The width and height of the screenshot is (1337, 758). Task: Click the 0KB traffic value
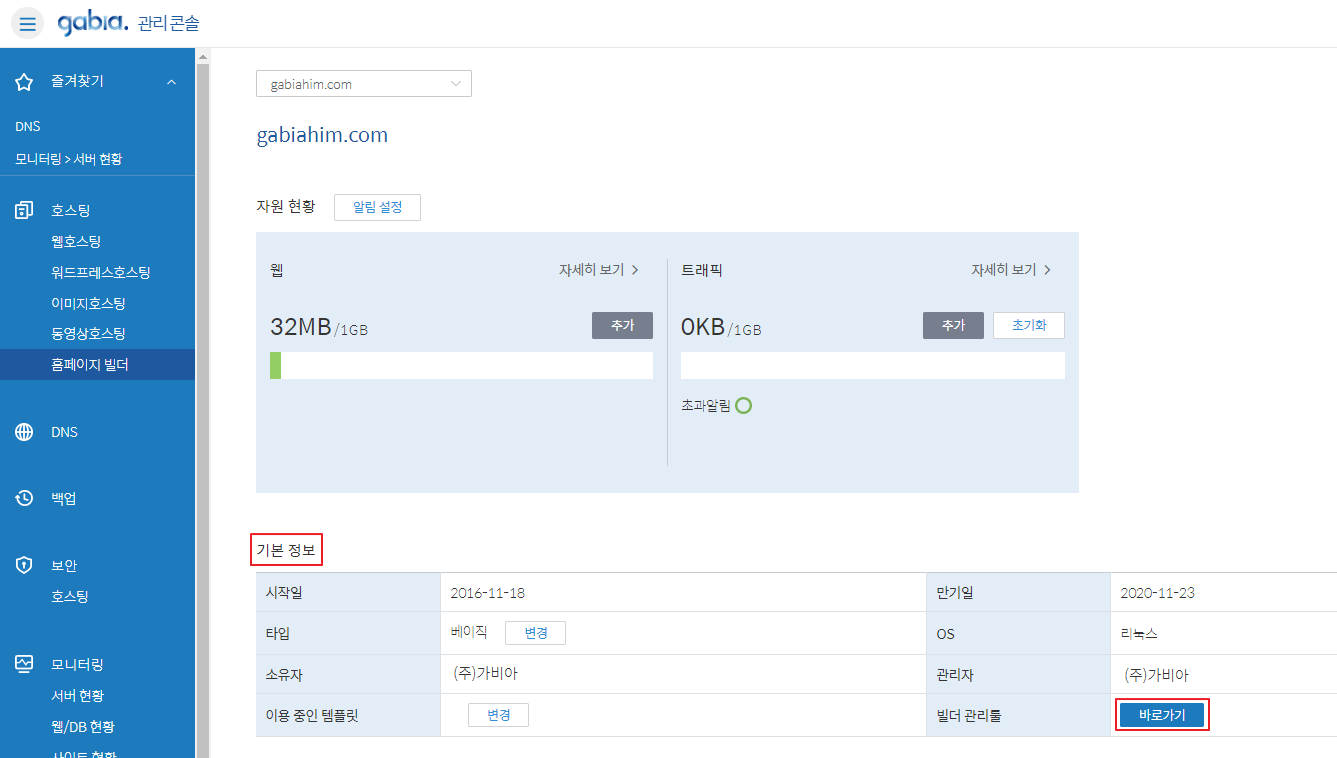click(703, 326)
